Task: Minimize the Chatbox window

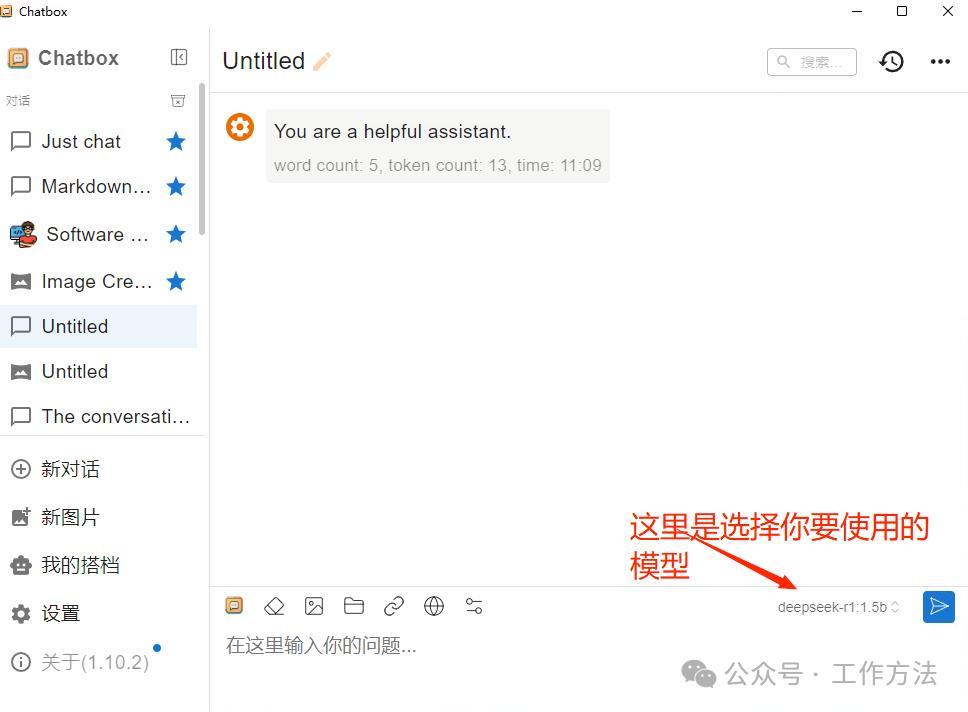Action: pyautogui.click(x=857, y=11)
